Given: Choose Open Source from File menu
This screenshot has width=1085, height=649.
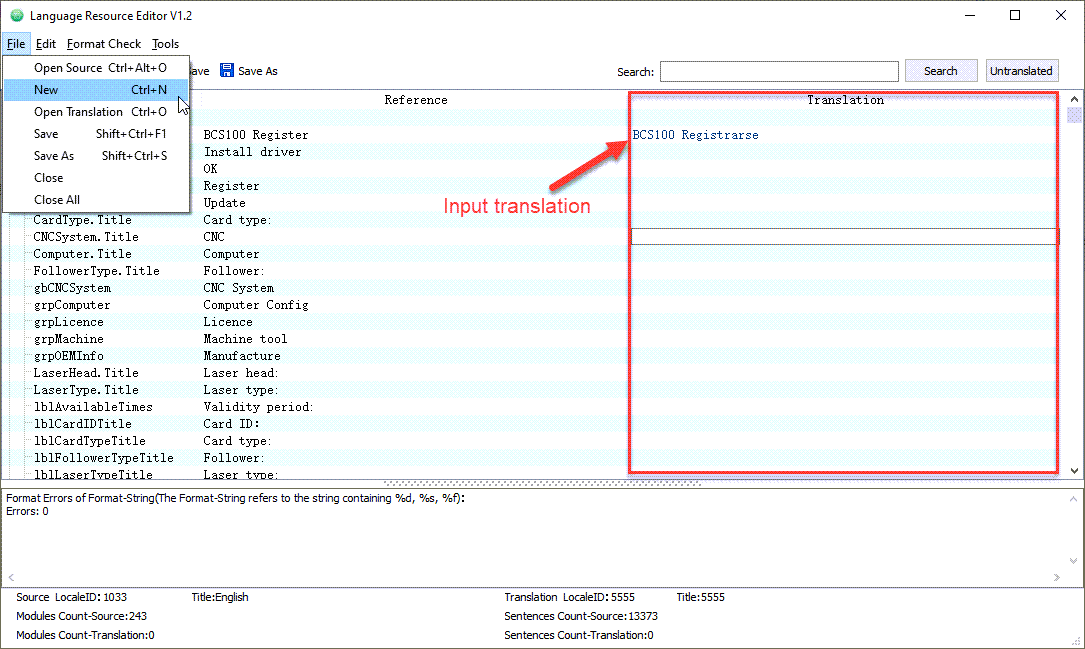Looking at the screenshot, I should pyautogui.click(x=96, y=68).
